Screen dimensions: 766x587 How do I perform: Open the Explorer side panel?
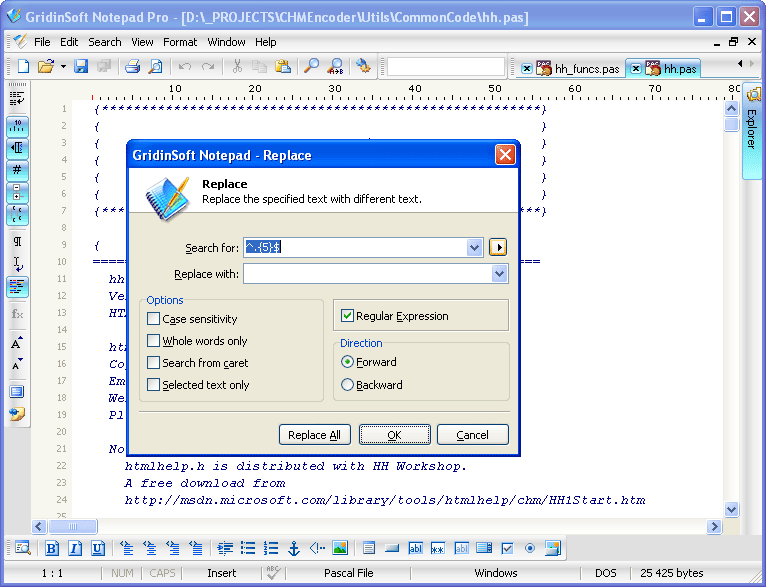click(752, 131)
